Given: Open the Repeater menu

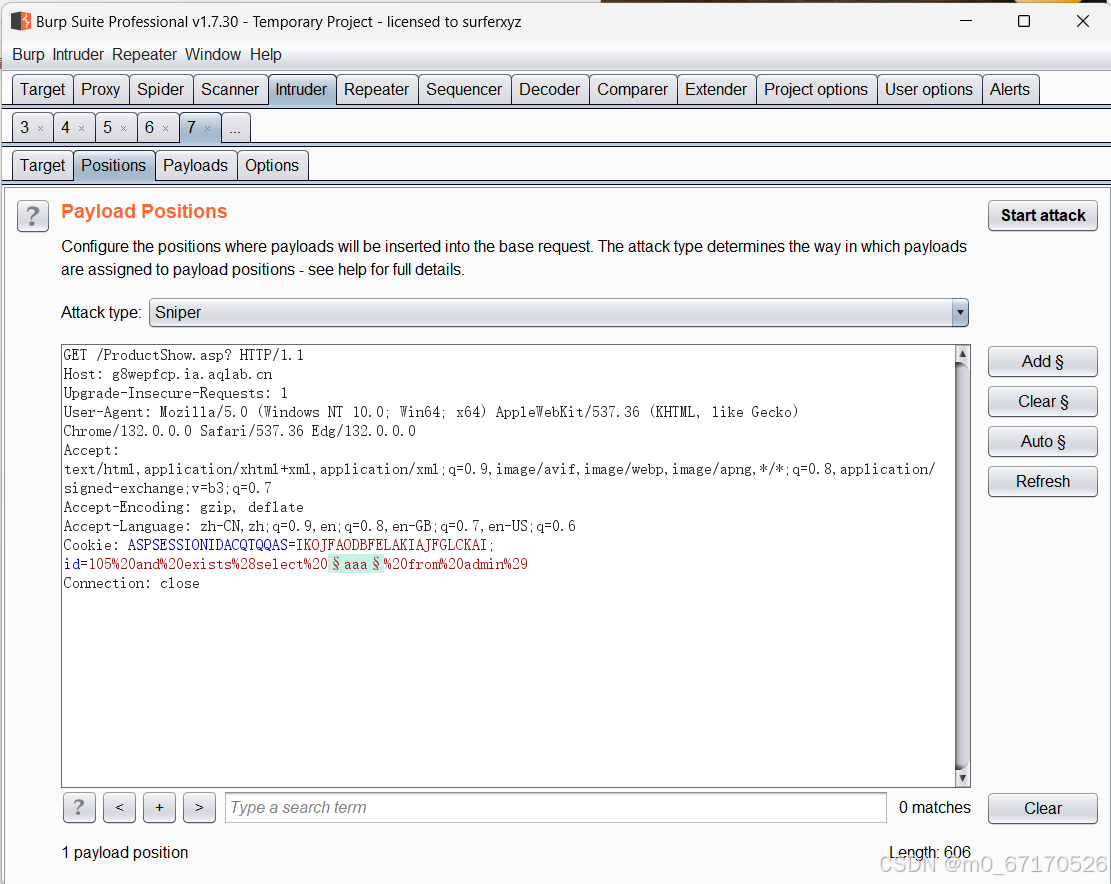Looking at the screenshot, I should coord(145,55).
